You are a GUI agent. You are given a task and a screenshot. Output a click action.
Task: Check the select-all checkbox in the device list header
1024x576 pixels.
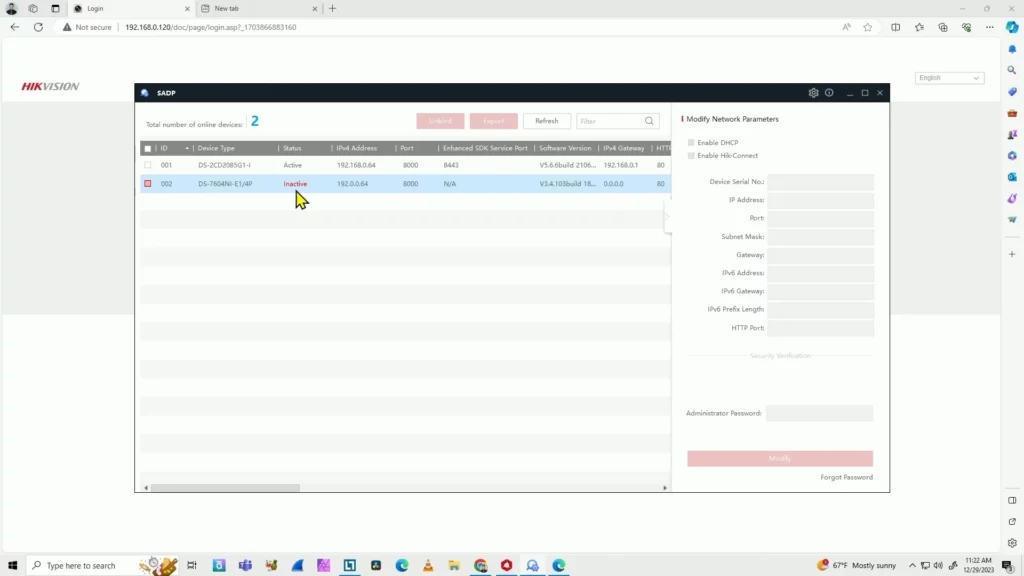tap(147, 147)
